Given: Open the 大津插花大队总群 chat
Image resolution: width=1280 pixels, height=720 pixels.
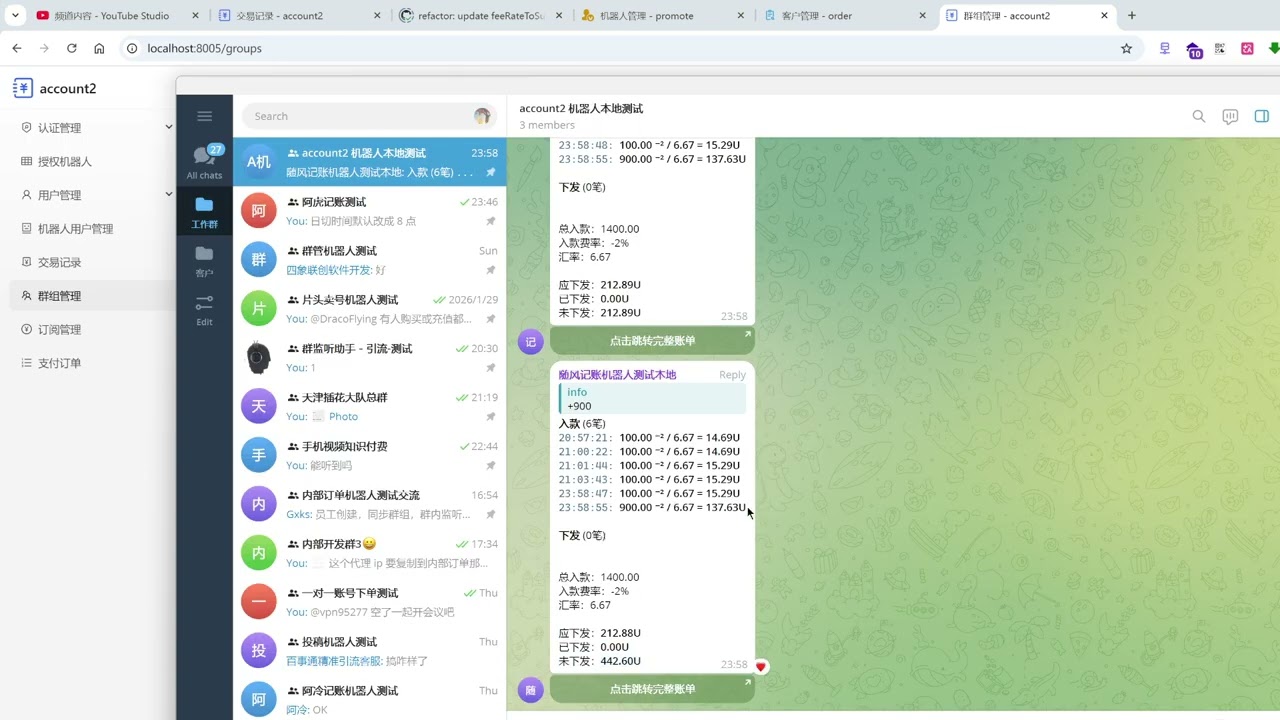Looking at the screenshot, I should tap(370, 406).
